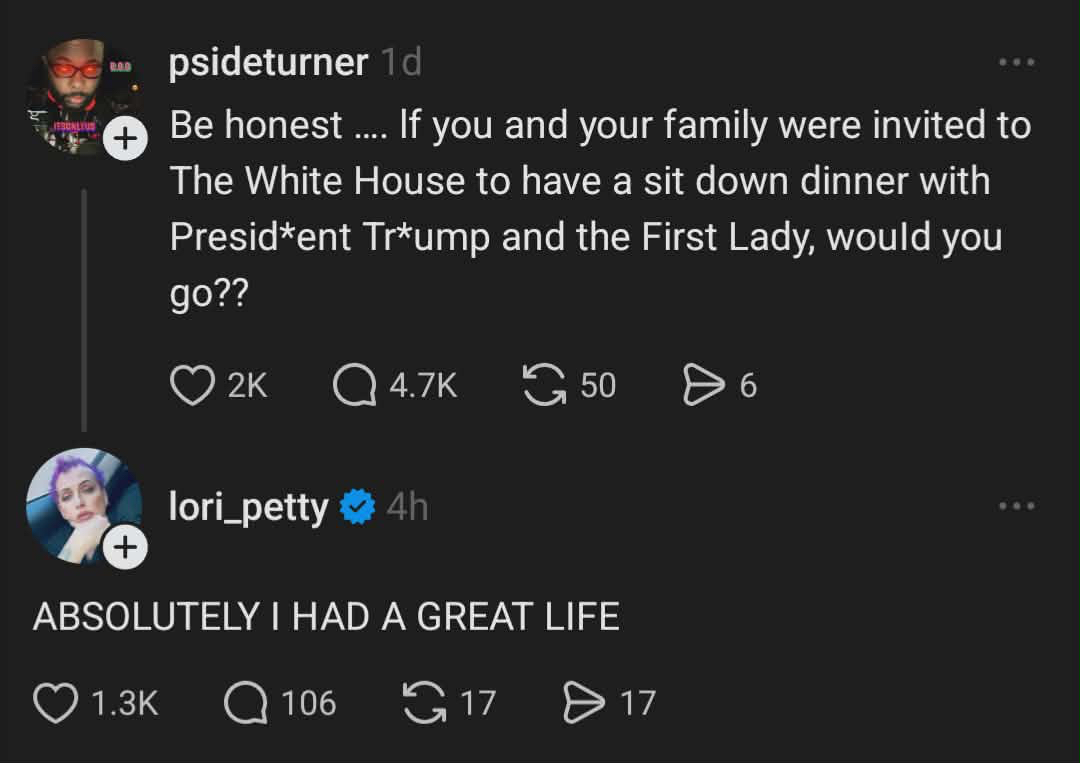Open replies on psideturner's post
The image size is (1080, 763).
pos(354,386)
